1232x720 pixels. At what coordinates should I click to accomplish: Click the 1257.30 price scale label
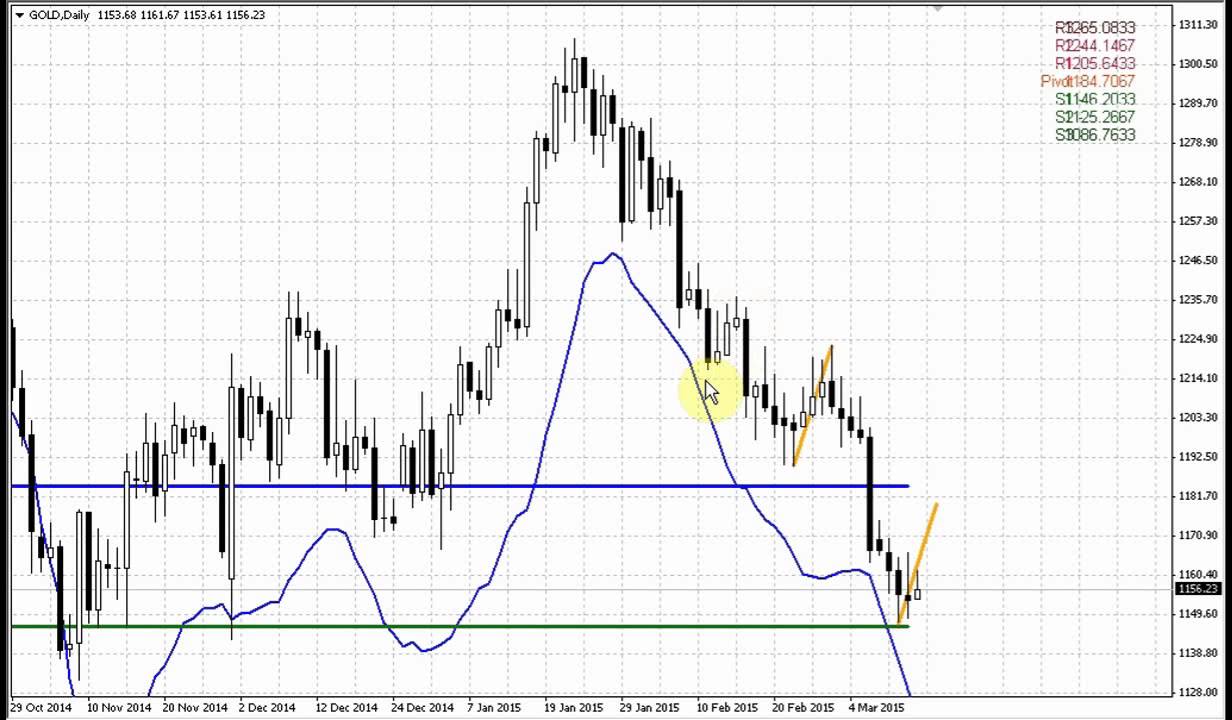(x=1198, y=221)
